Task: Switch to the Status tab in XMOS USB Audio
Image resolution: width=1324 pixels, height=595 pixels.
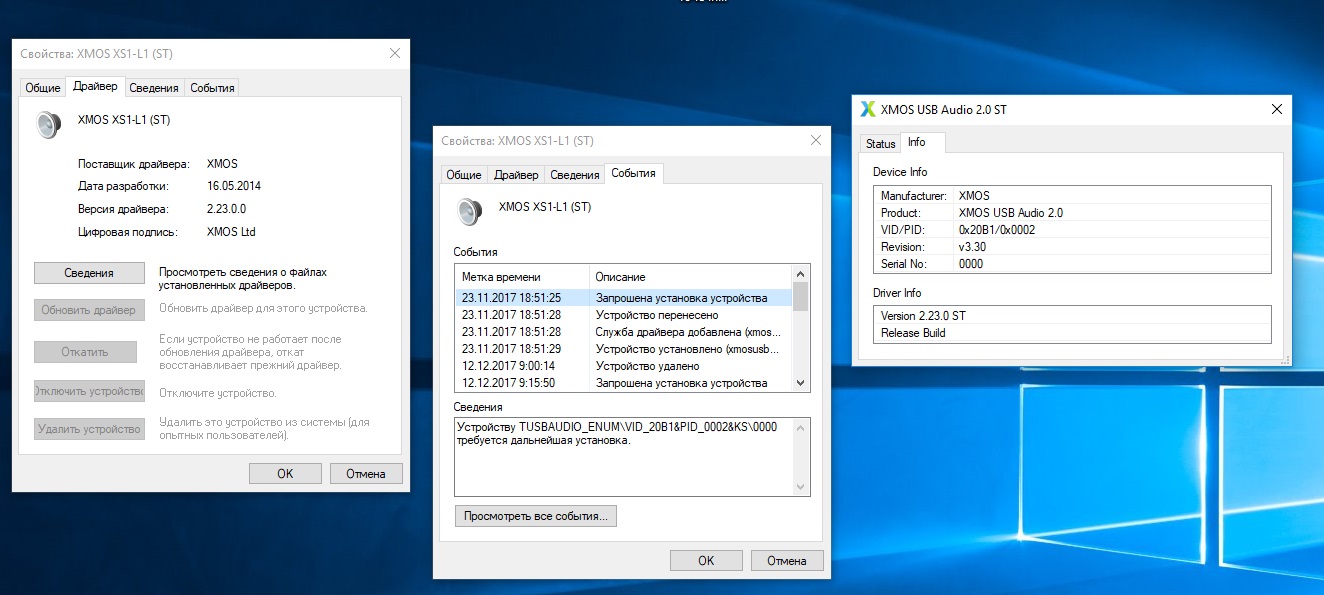Action: pos(881,144)
